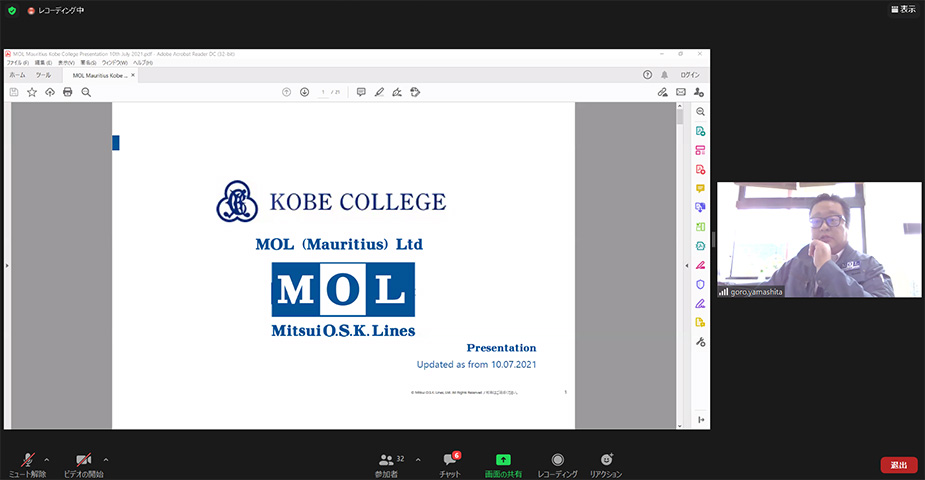The width and height of the screenshot is (925, 480).
Task: Open the sign document pen tool
Action: coord(397,92)
